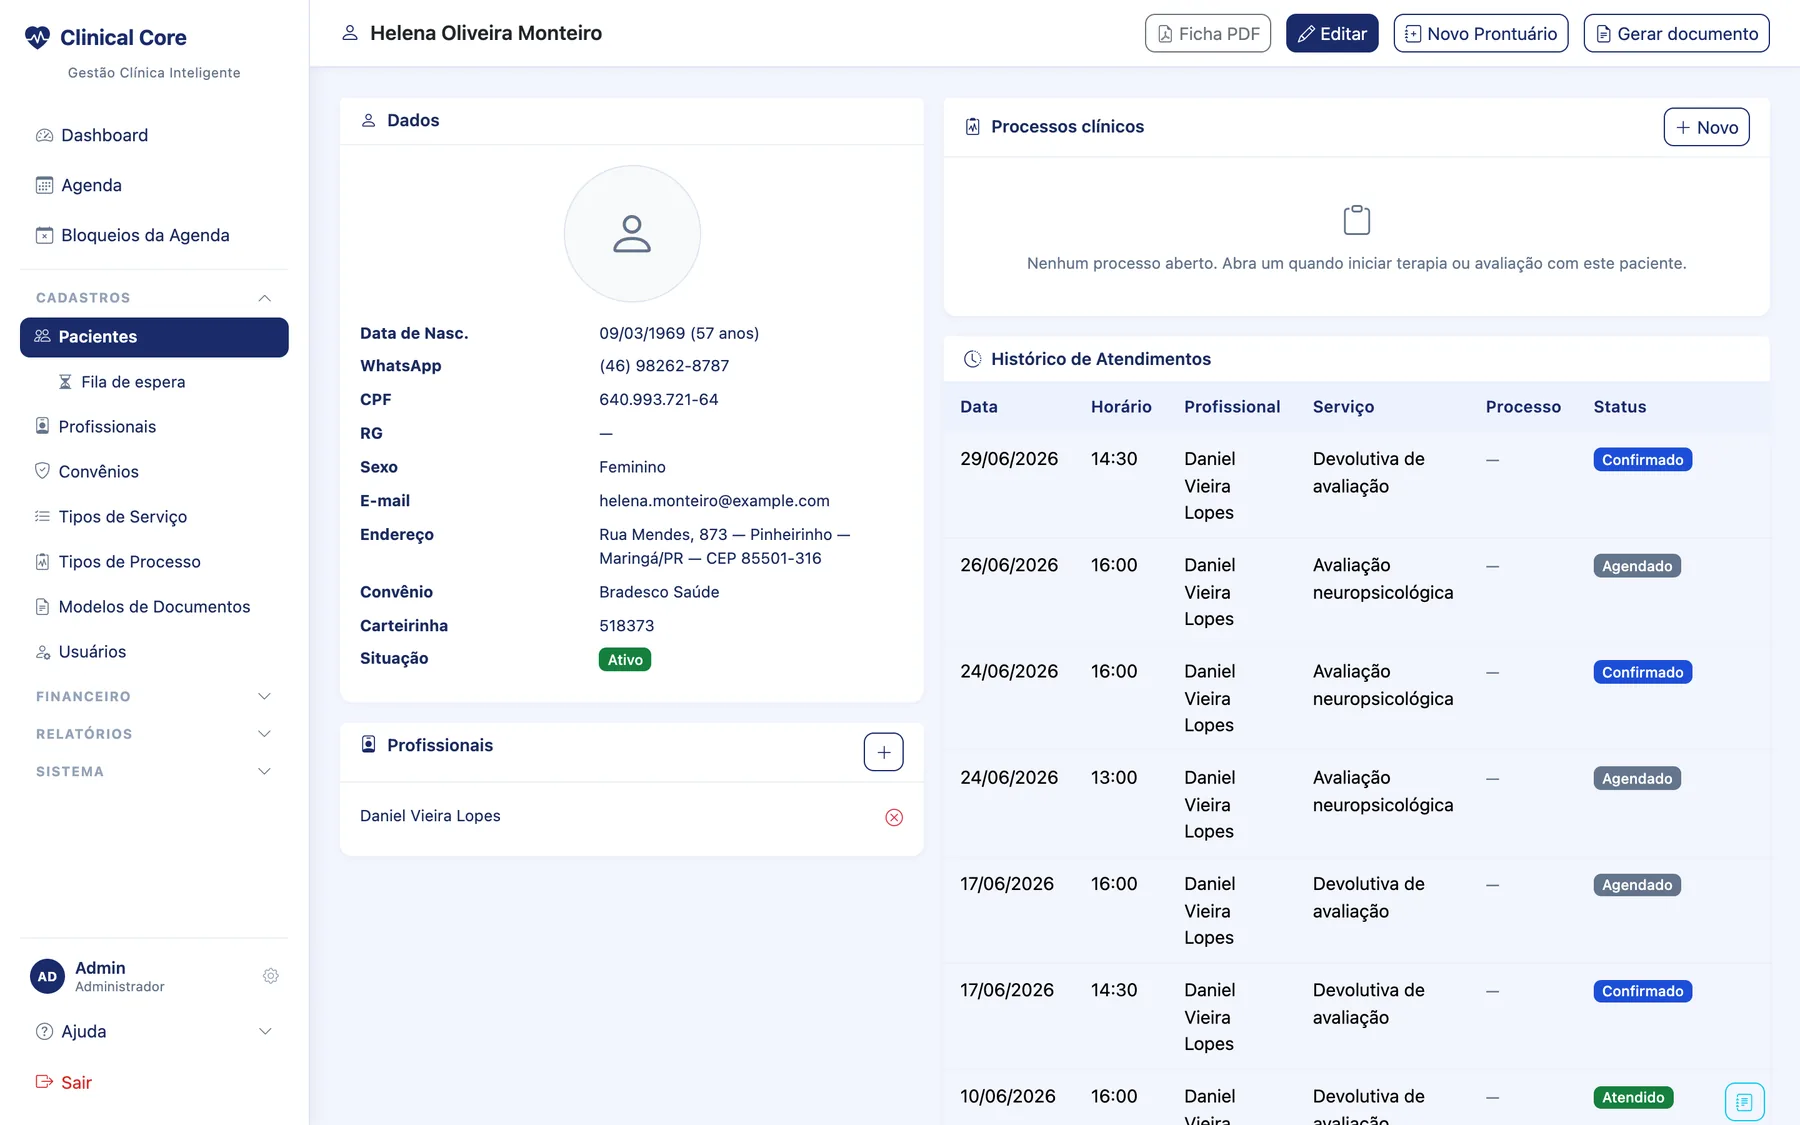Collapse the CADASTROS section
Viewport: 1800px width, 1125px height.
point(154,298)
